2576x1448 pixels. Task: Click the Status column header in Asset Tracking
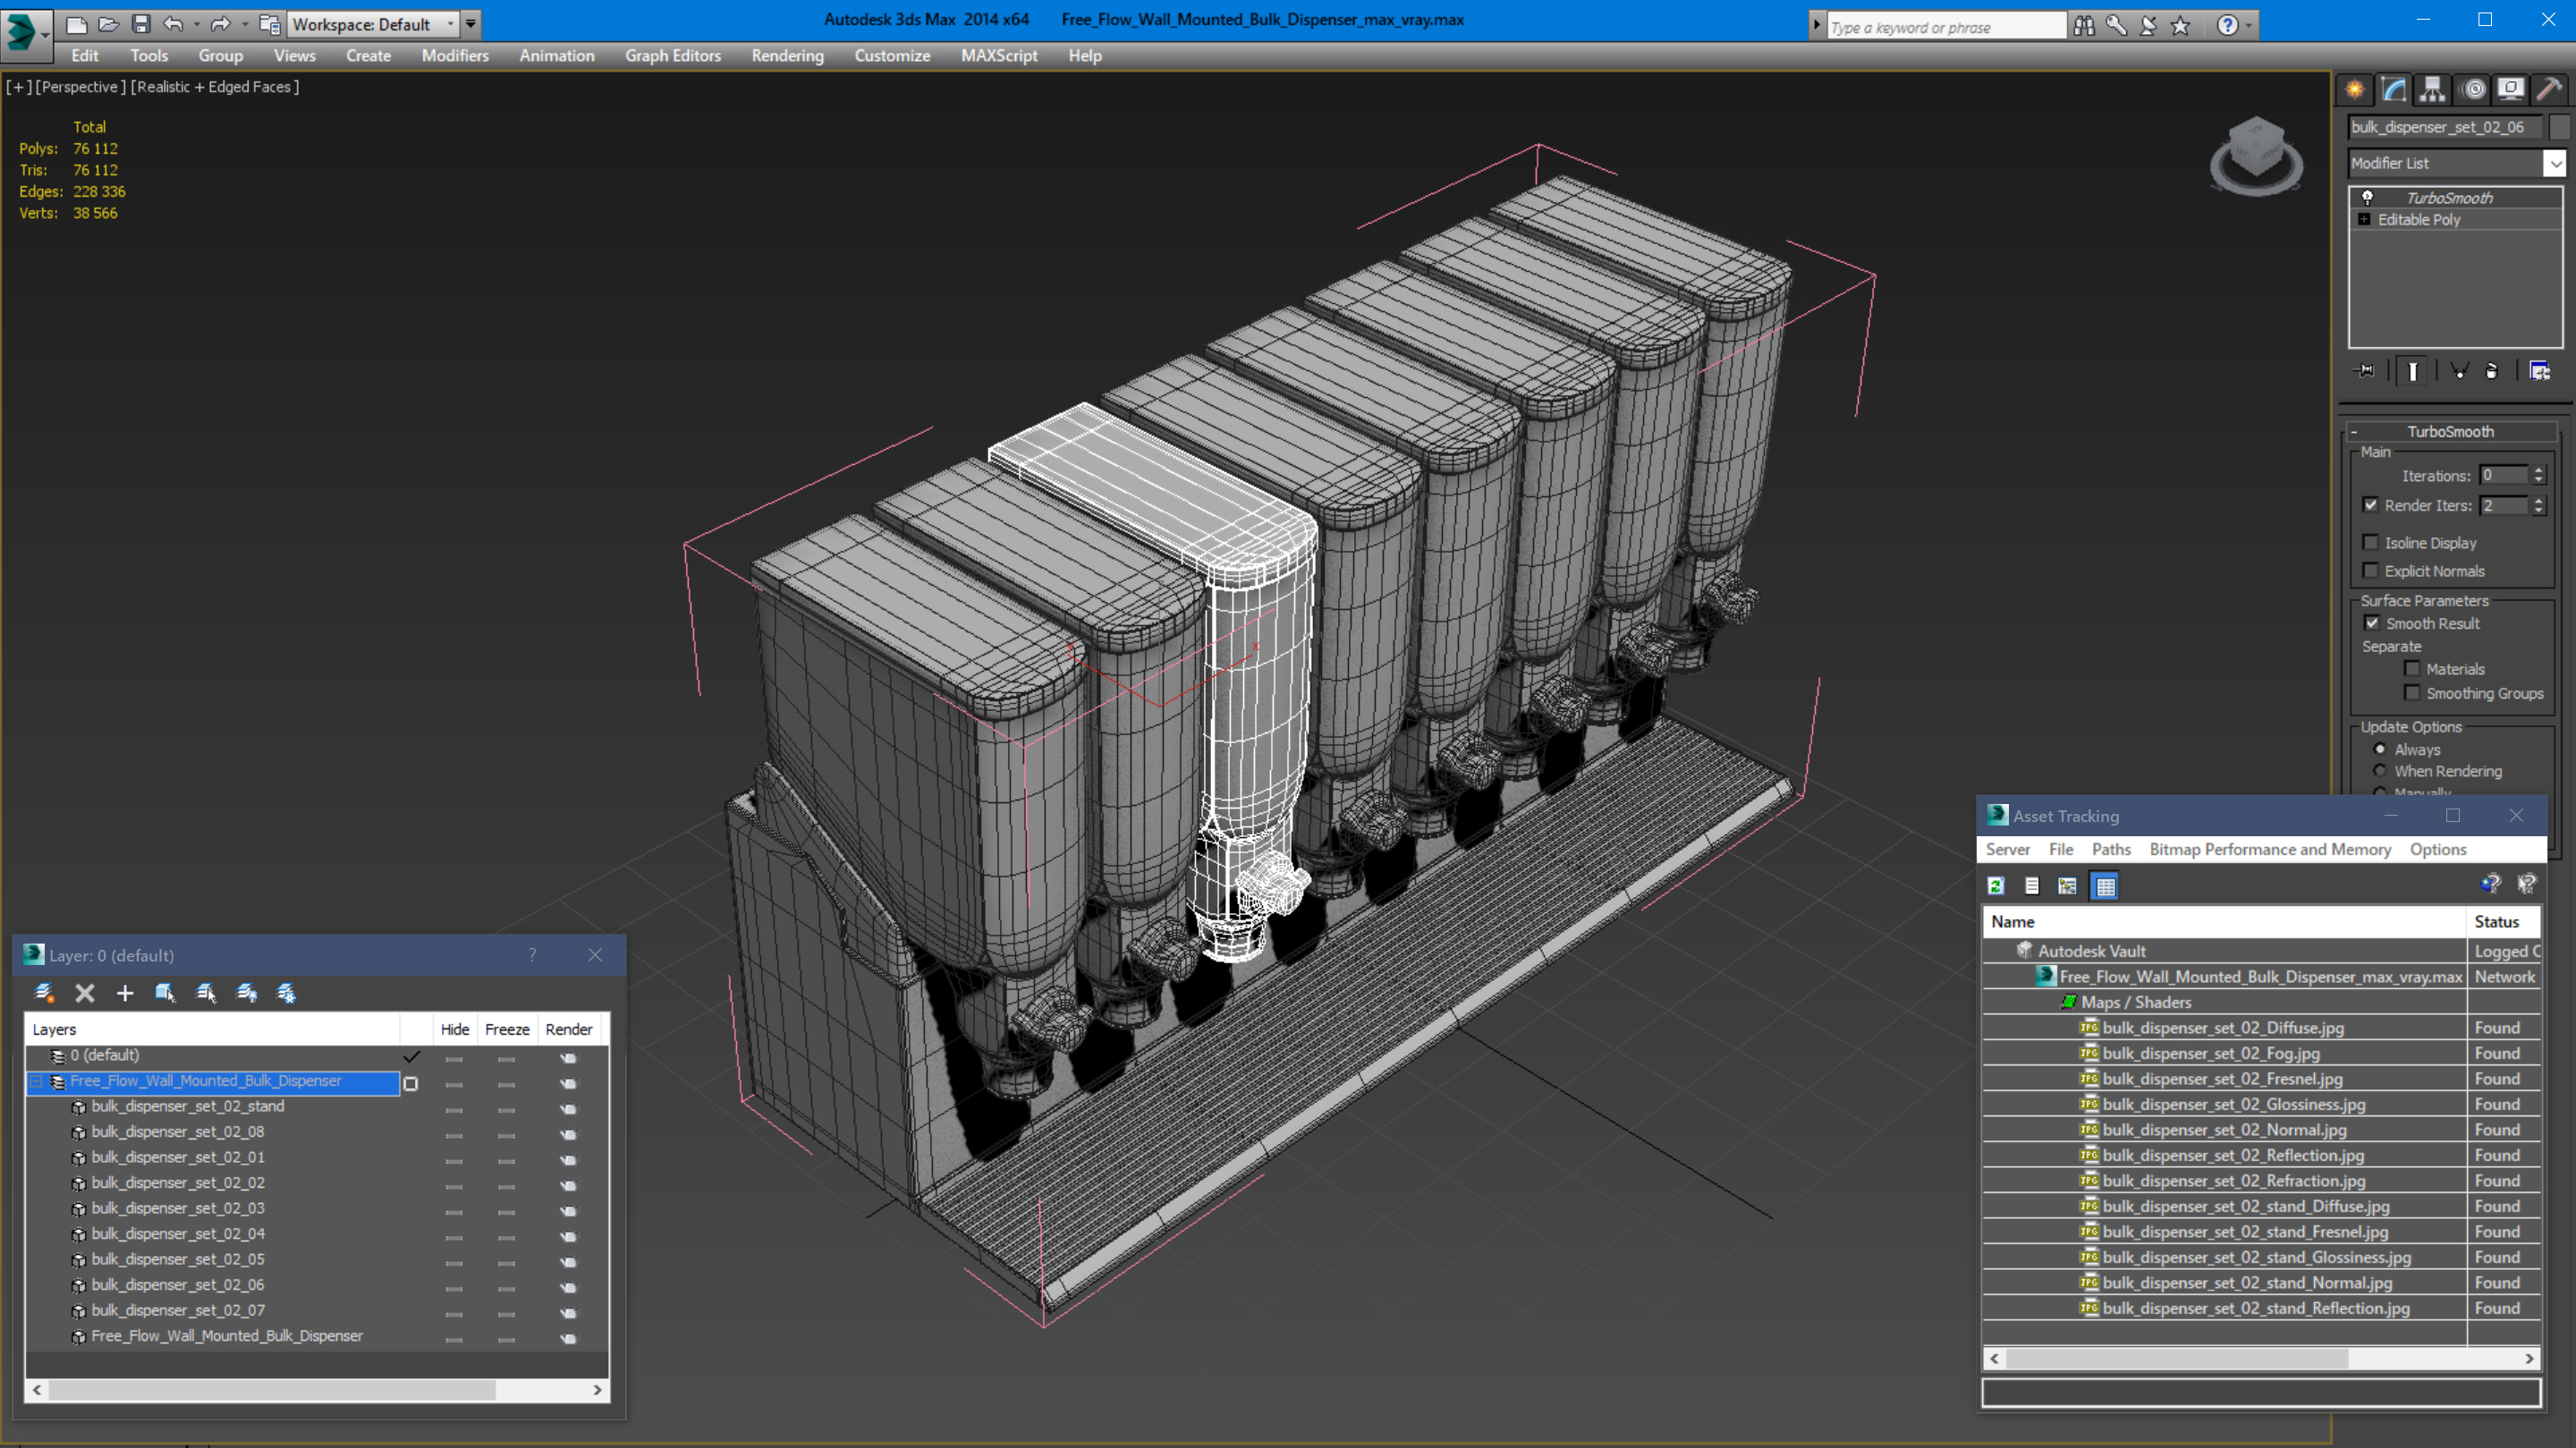click(2503, 922)
